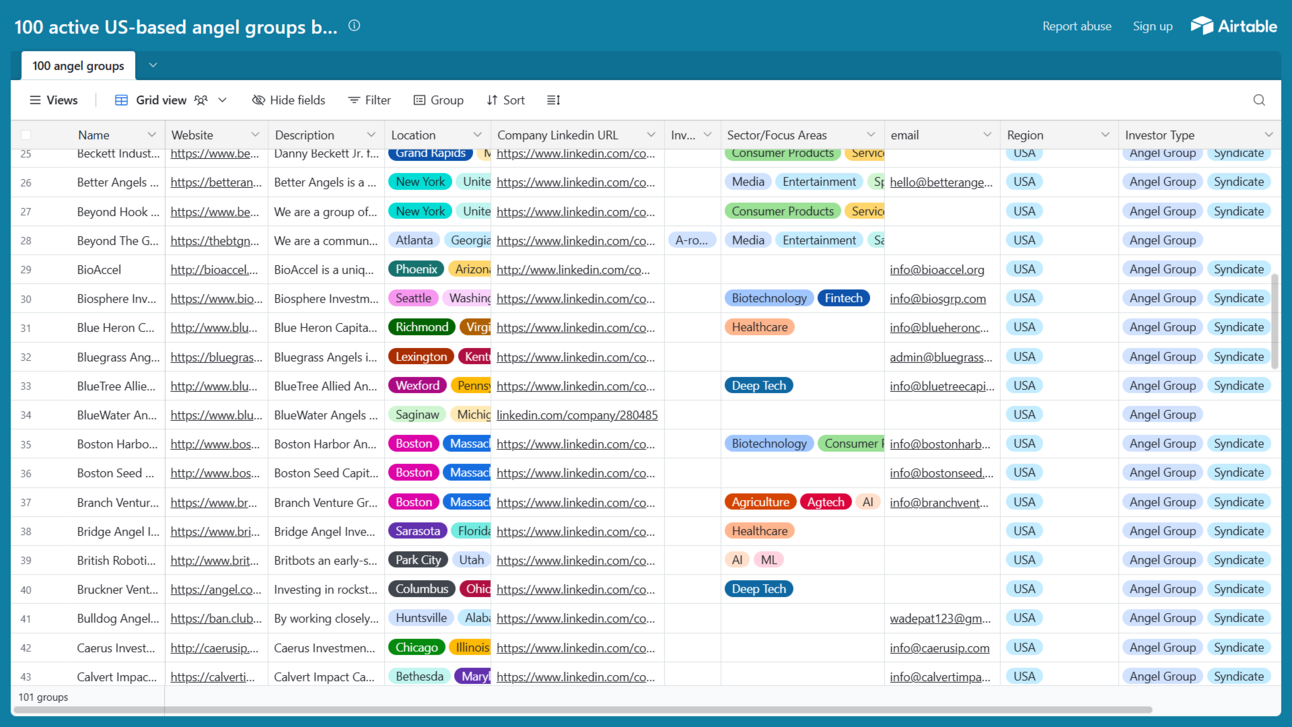Click the A-ro... tag in Beyond The G... row
This screenshot has height=727, width=1292.
coord(691,240)
